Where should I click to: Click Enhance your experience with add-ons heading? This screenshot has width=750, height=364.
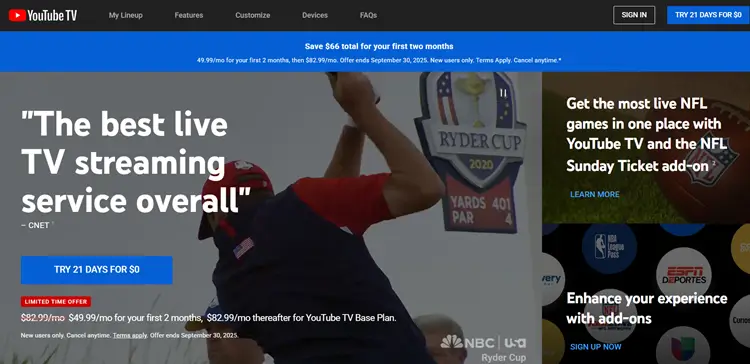647,308
